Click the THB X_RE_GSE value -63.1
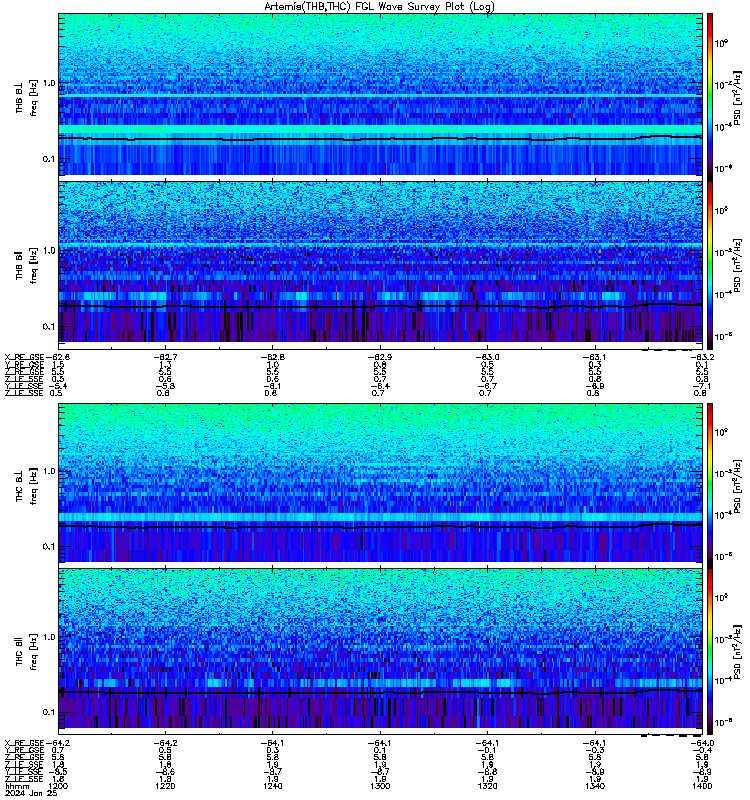This screenshot has width=750, height=800. pyautogui.click(x=595, y=357)
